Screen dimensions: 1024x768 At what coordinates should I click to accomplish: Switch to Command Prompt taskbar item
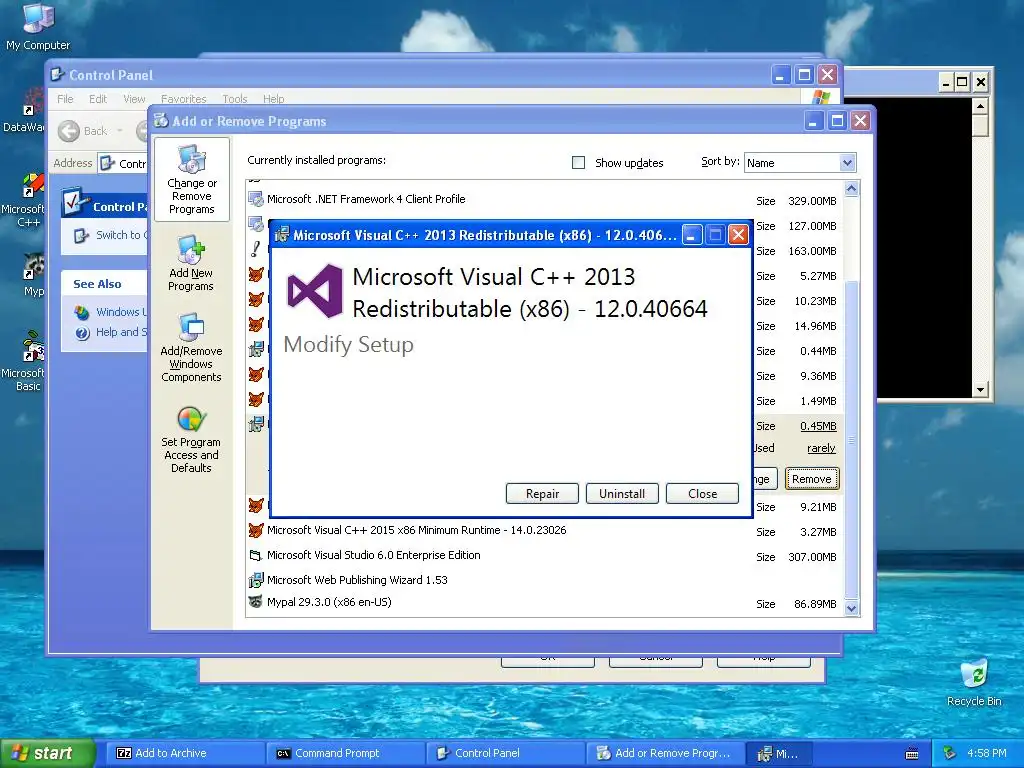click(345, 753)
